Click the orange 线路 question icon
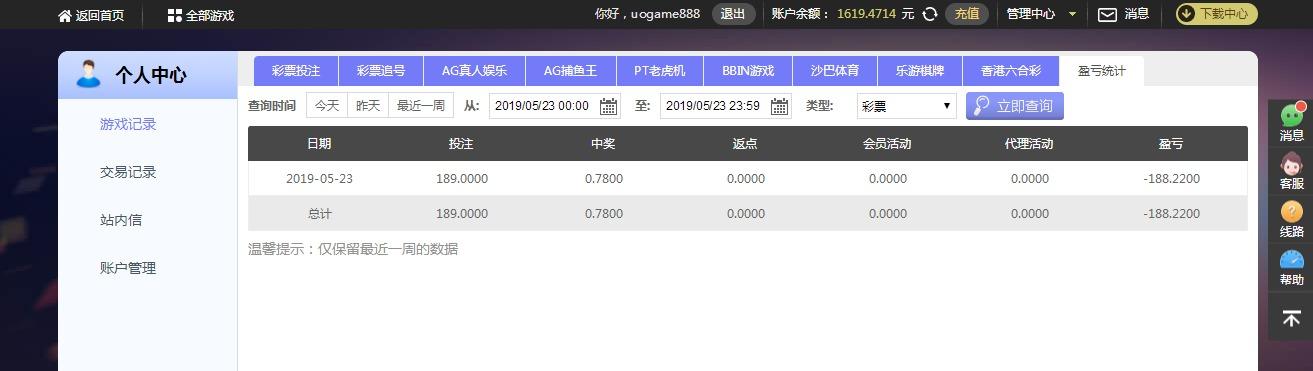1313x371 pixels. point(1292,211)
